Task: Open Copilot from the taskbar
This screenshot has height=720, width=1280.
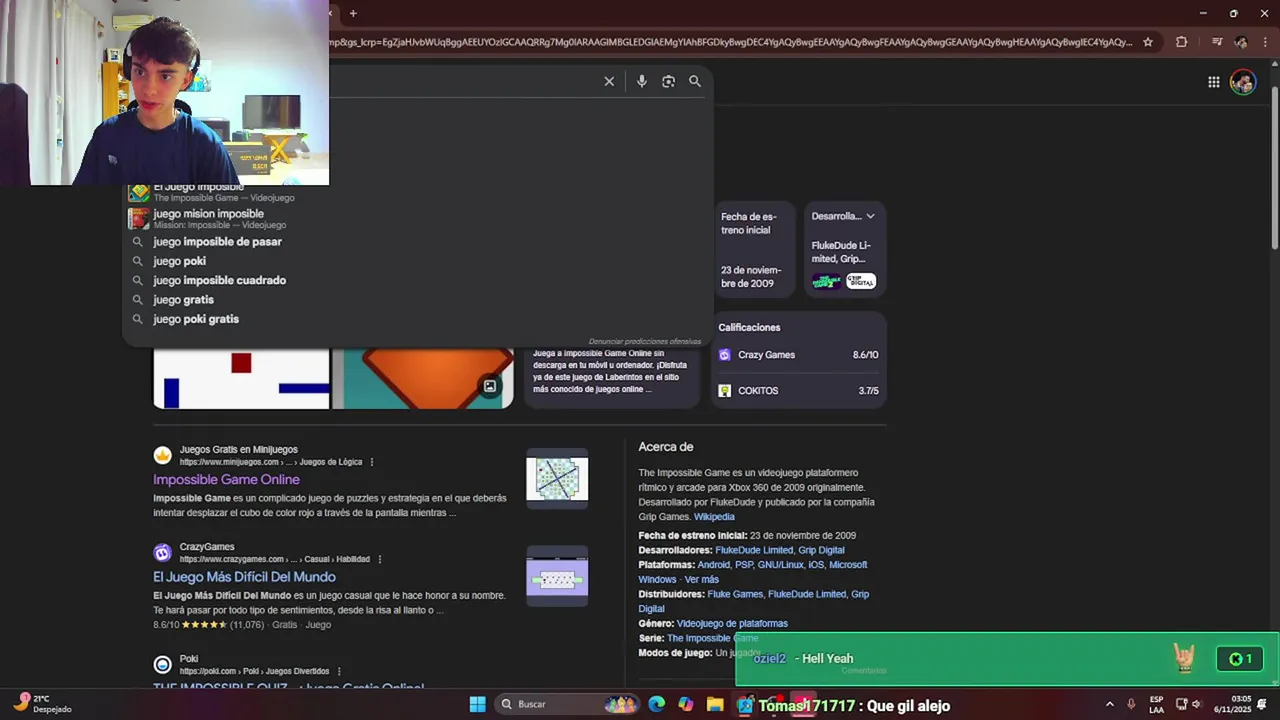Action: [685, 704]
